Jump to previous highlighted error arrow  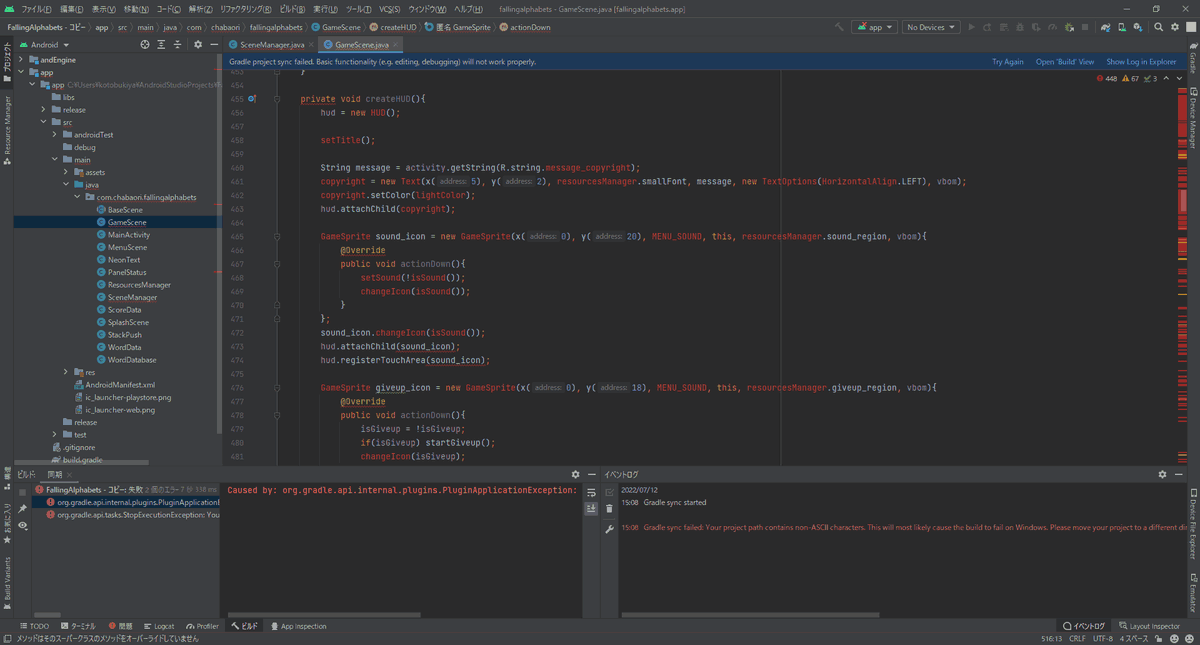[x=1166, y=78]
